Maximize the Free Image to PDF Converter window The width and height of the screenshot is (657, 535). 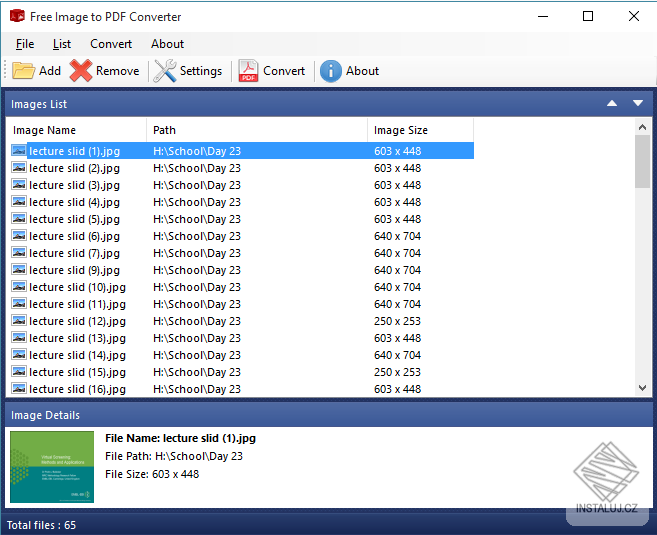click(x=588, y=16)
